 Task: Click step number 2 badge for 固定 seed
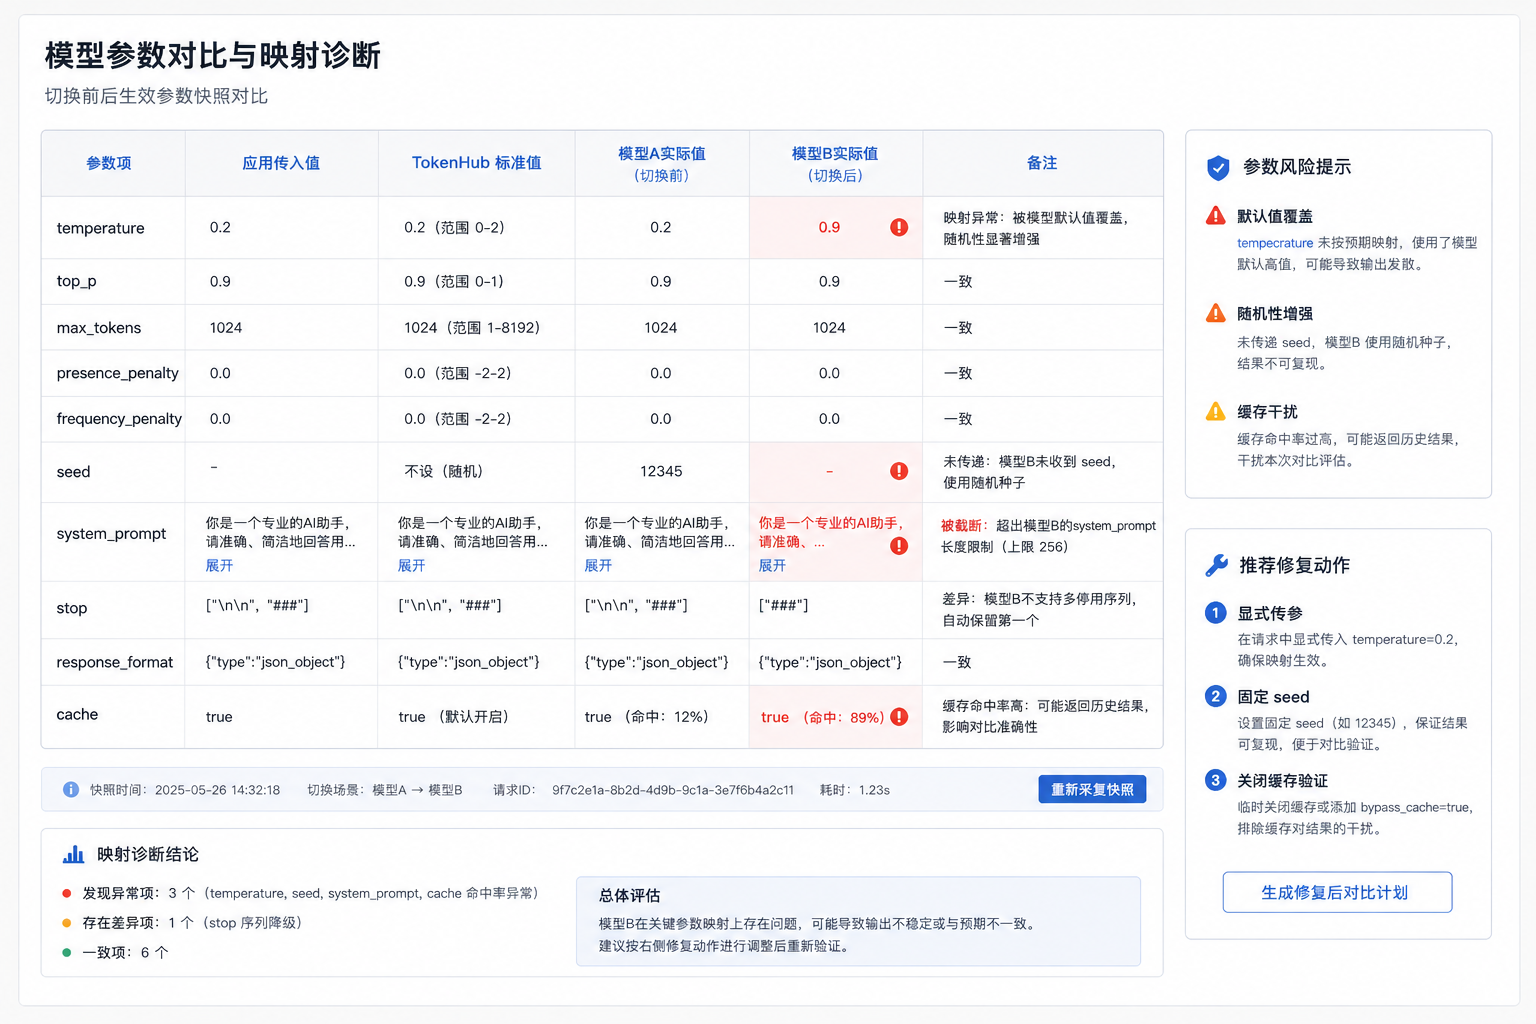1215,696
